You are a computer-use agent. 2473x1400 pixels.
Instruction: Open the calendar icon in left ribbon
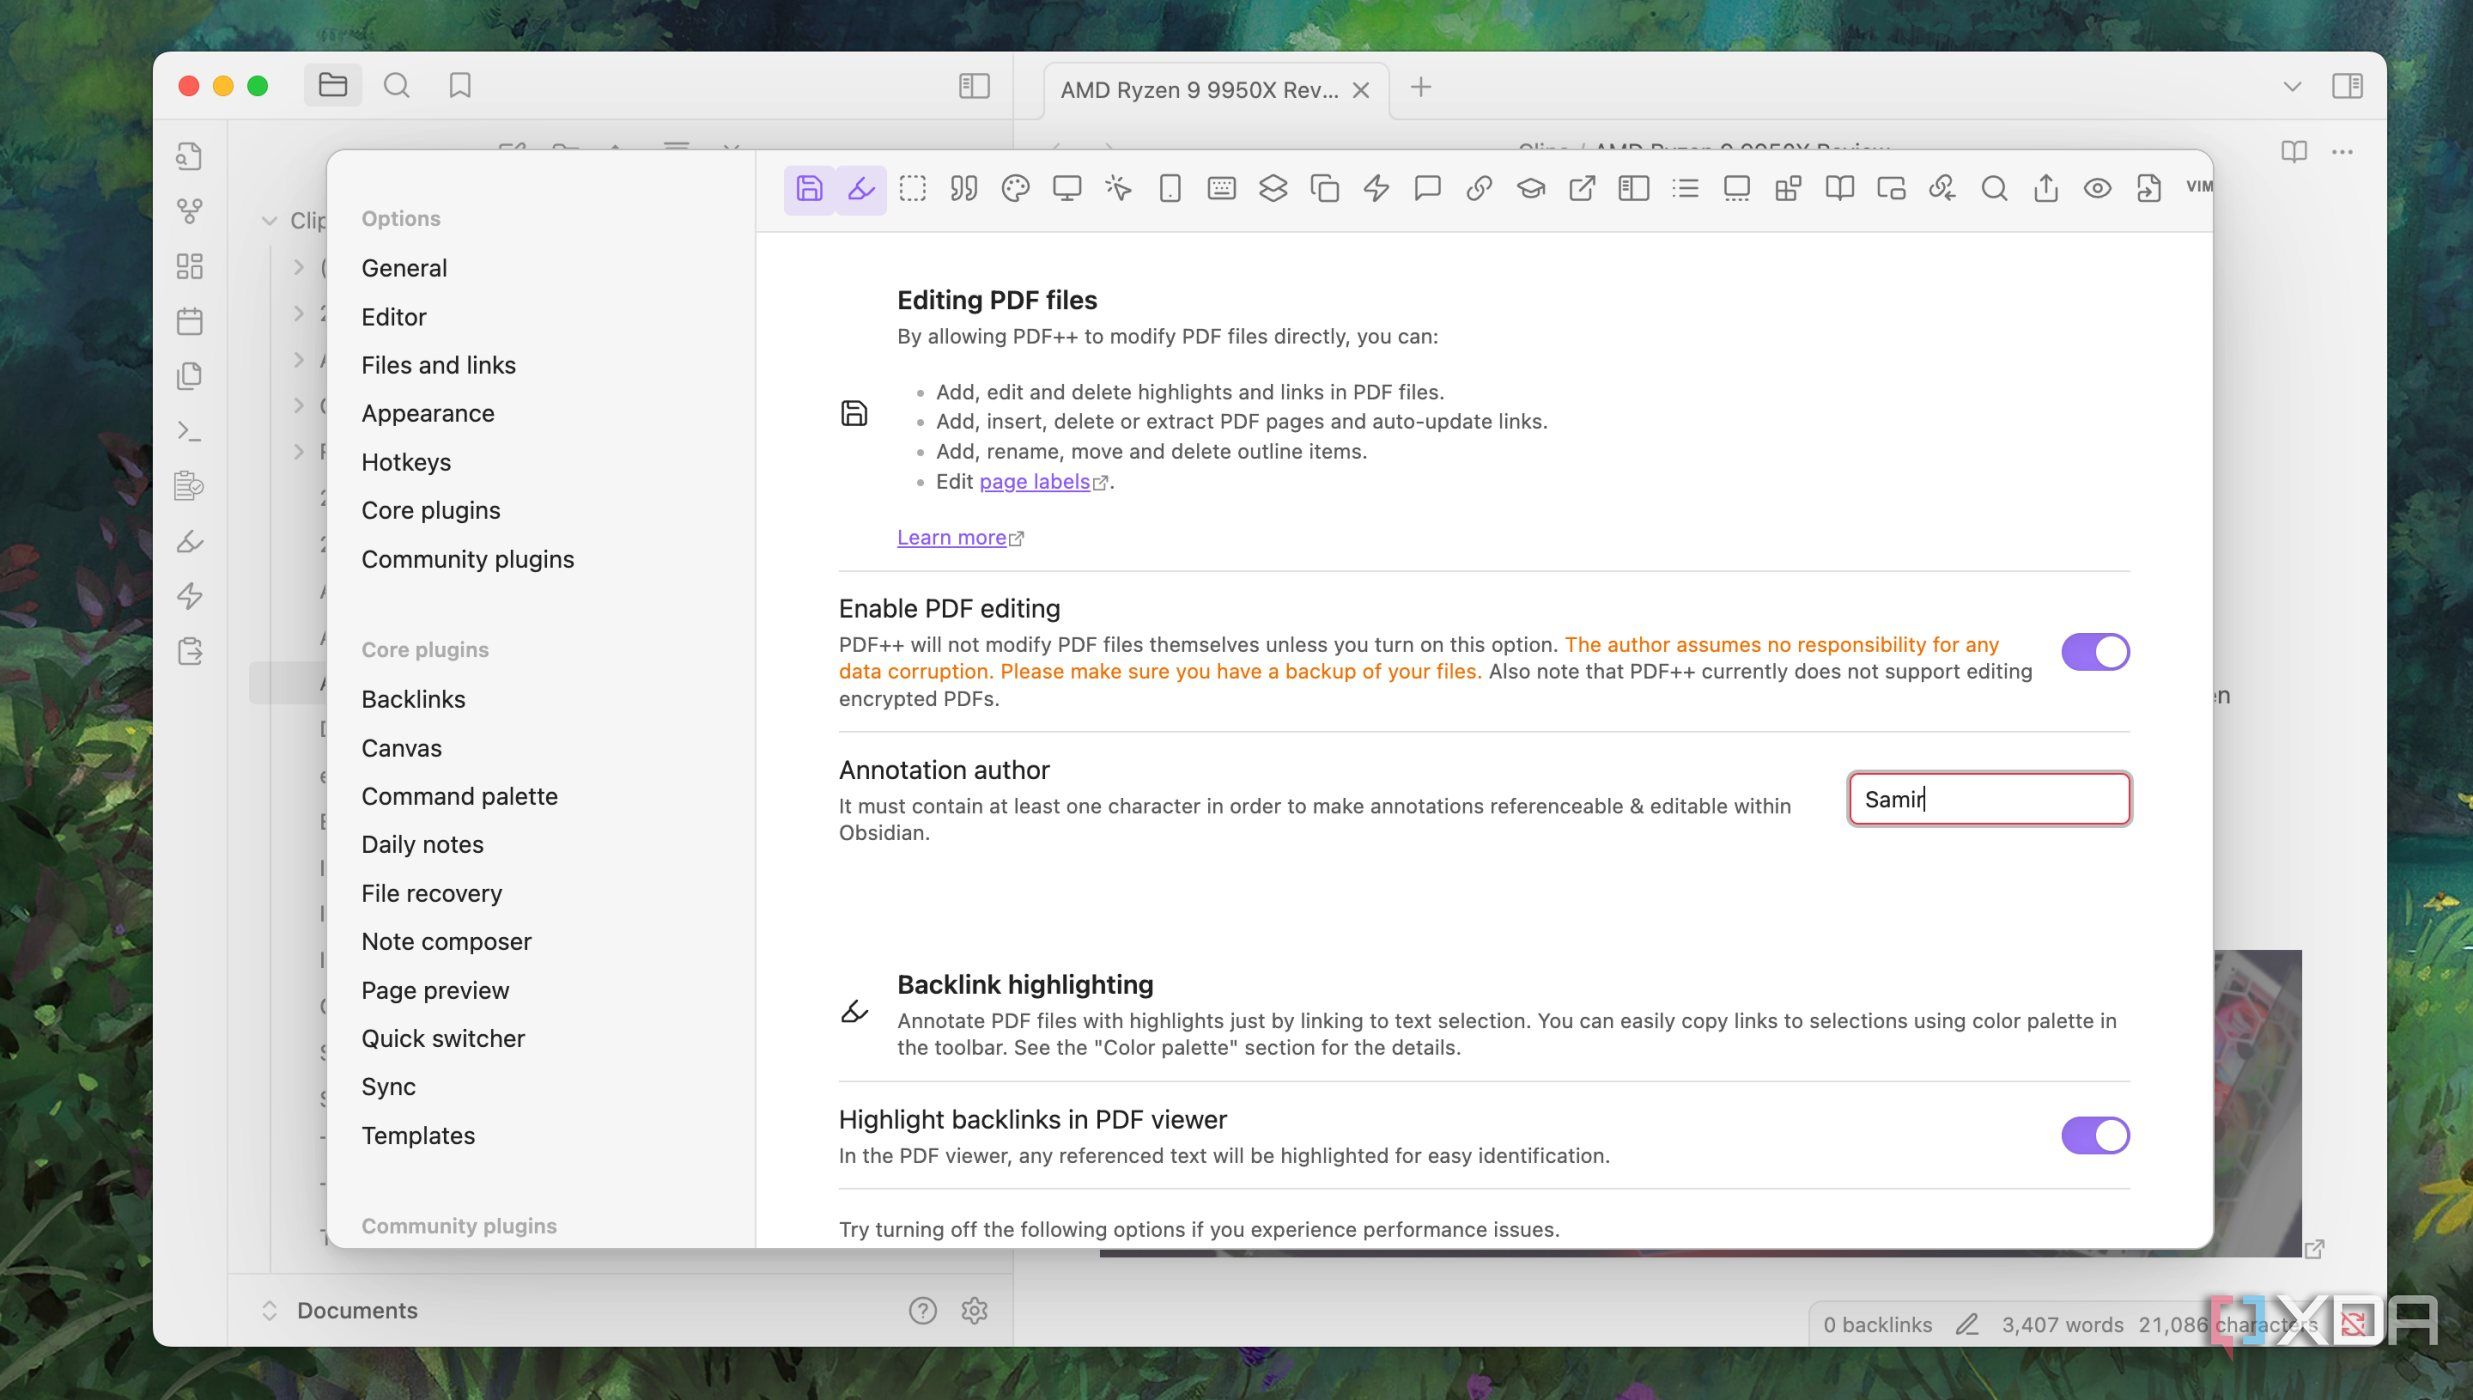(x=189, y=321)
